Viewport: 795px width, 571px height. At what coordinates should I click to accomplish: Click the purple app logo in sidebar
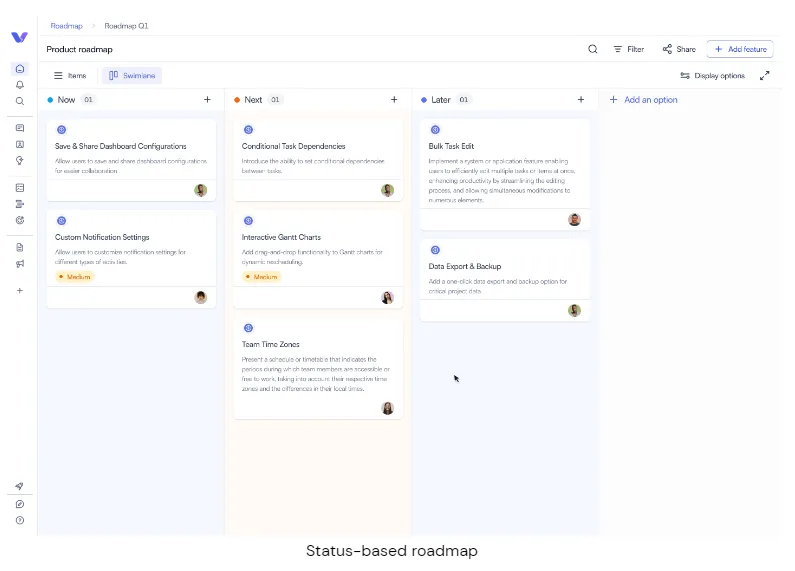click(x=19, y=37)
